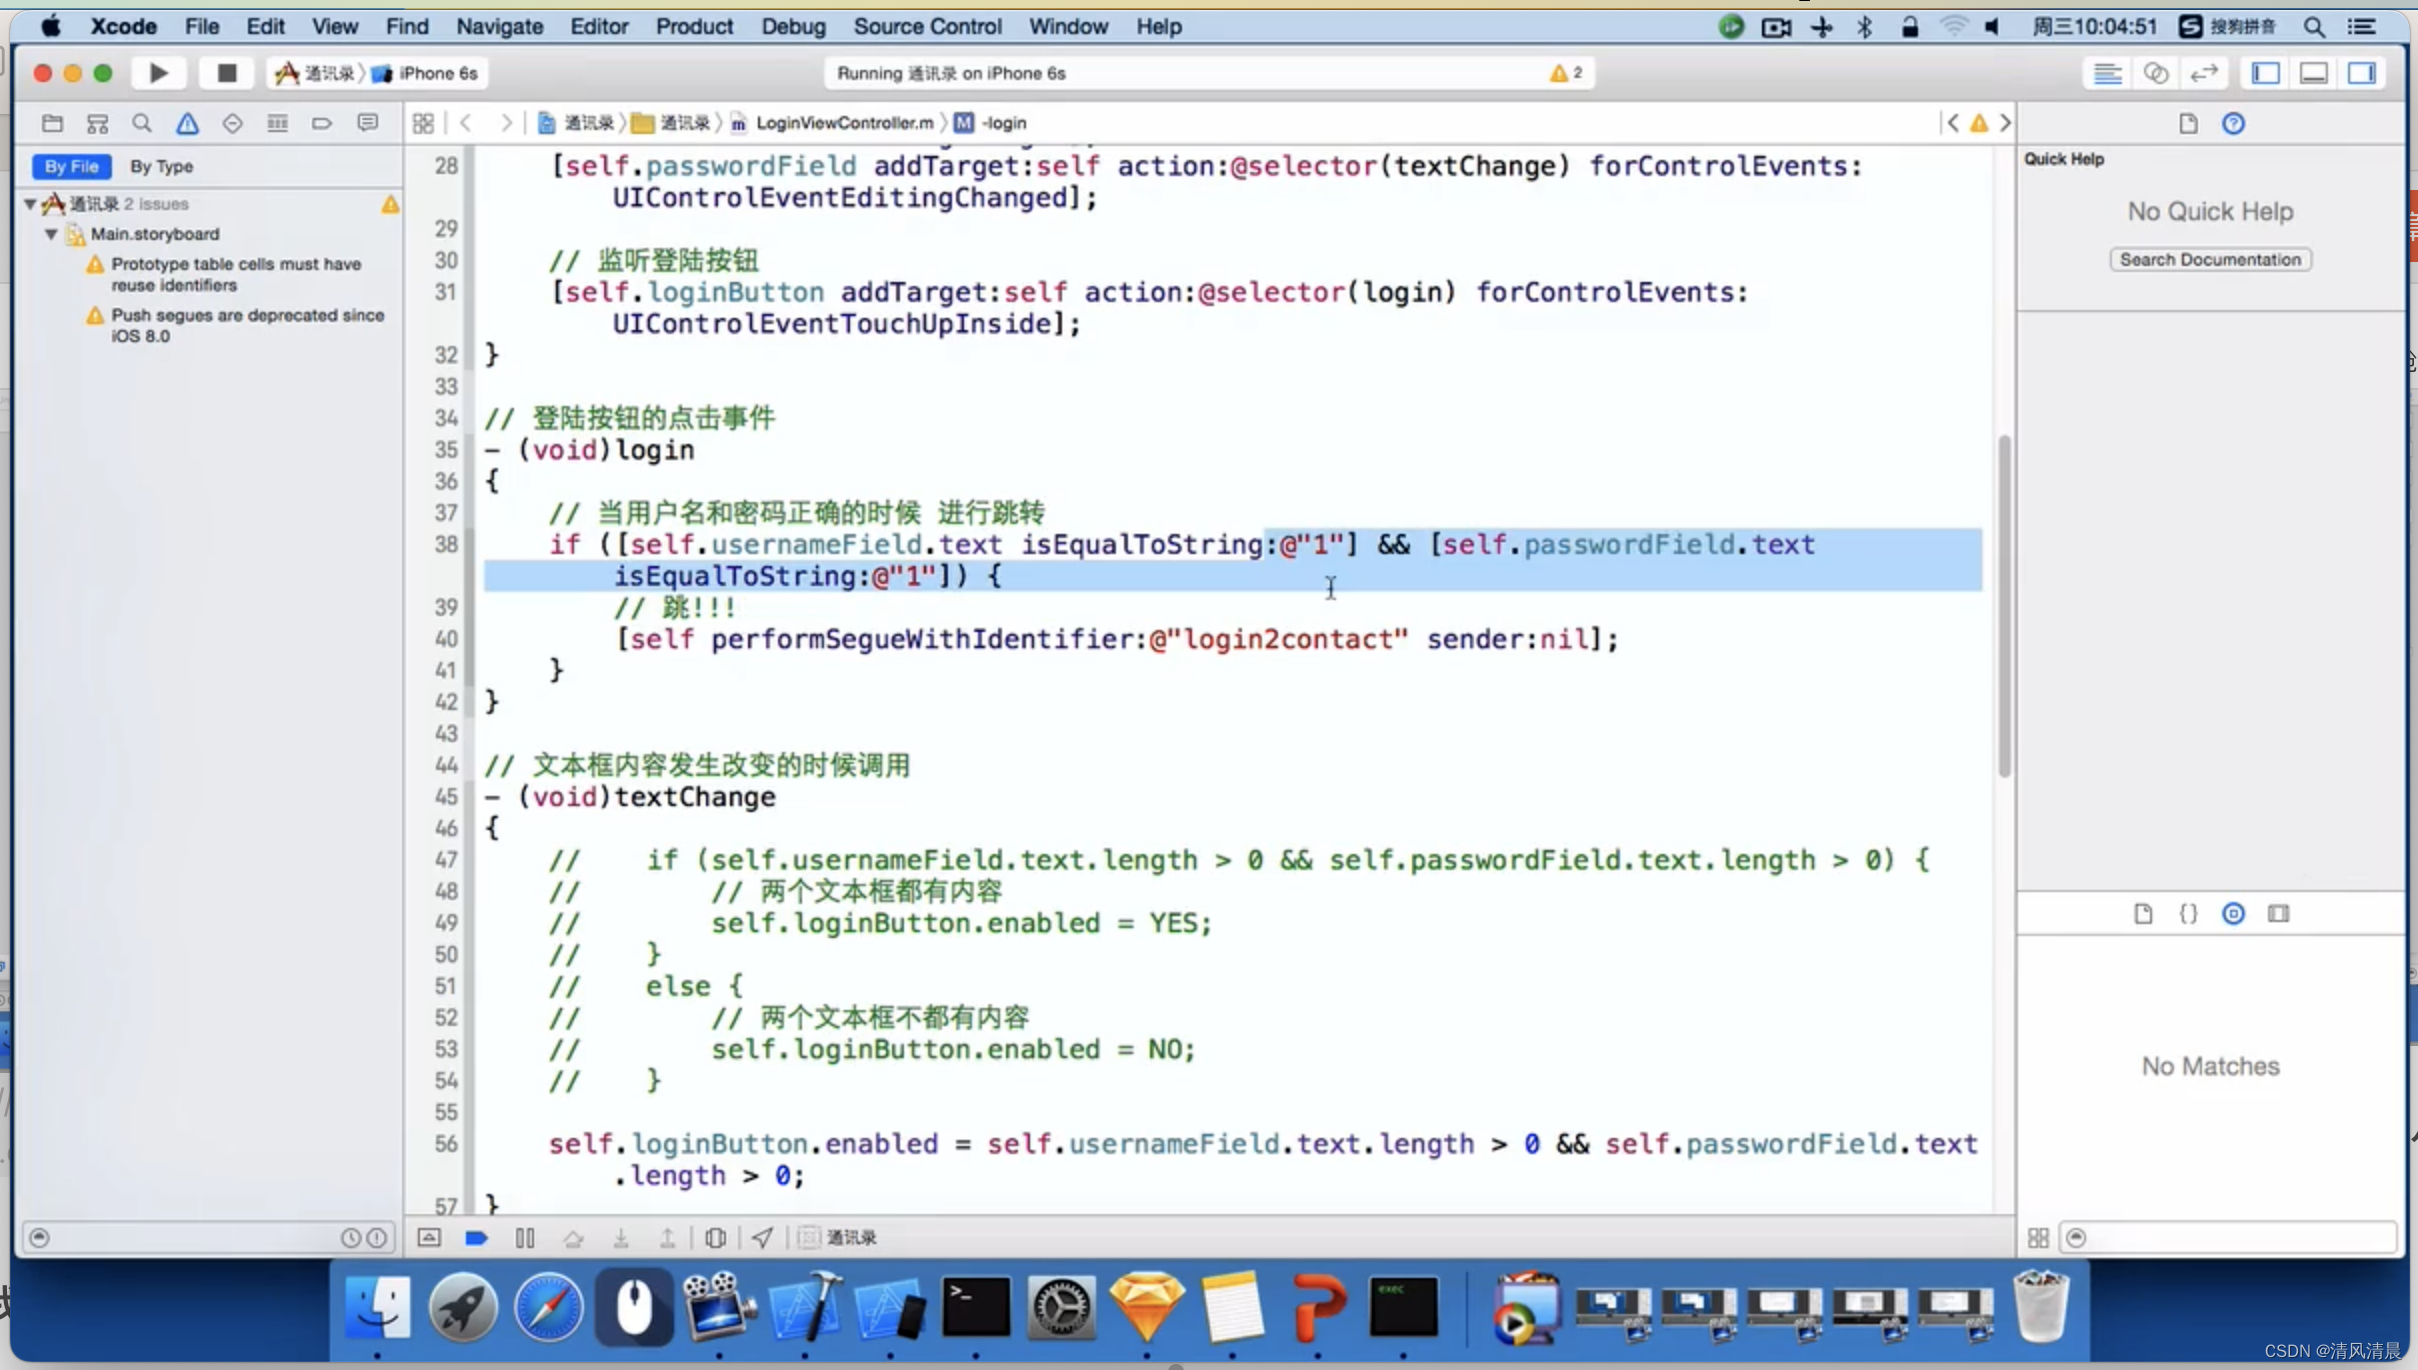Open the Object library icon
The width and height of the screenshot is (2418, 1370).
tap(2233, 913)
